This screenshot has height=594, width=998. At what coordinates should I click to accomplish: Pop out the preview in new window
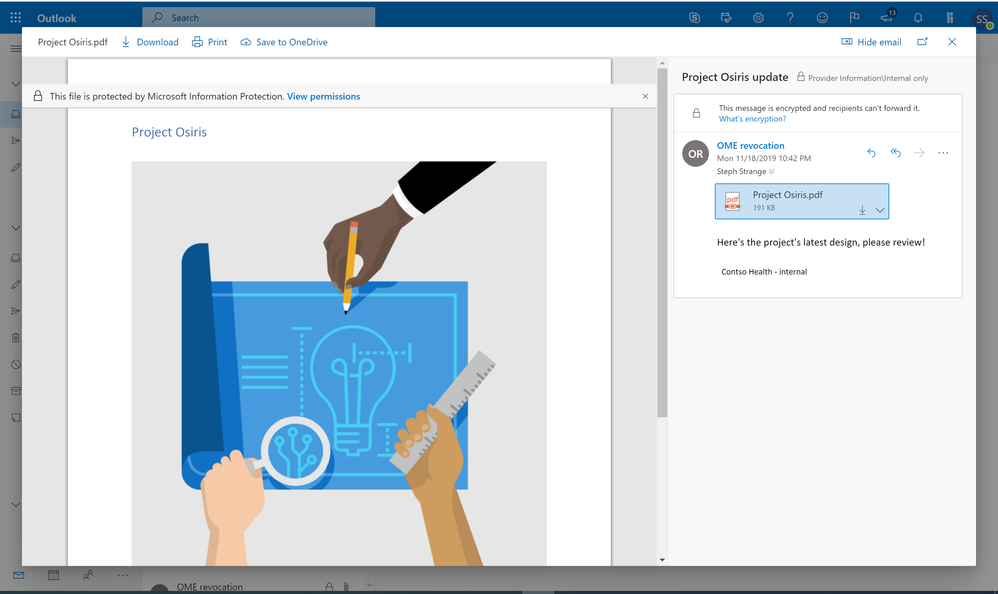[x=922, y=42]
